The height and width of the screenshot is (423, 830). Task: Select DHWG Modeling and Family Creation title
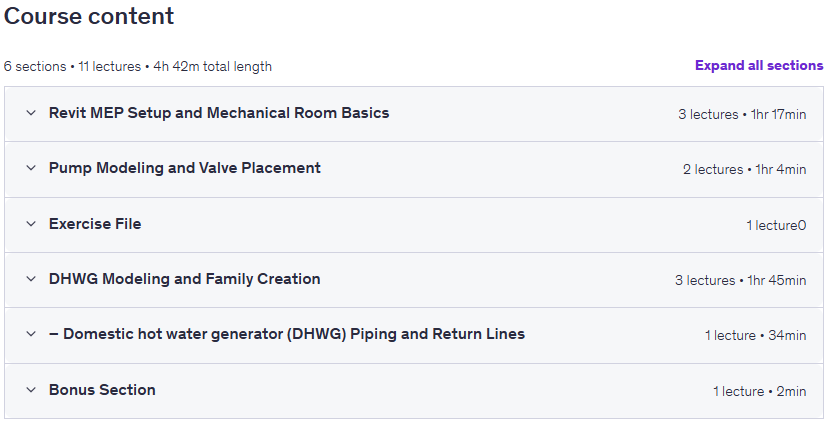185,278
